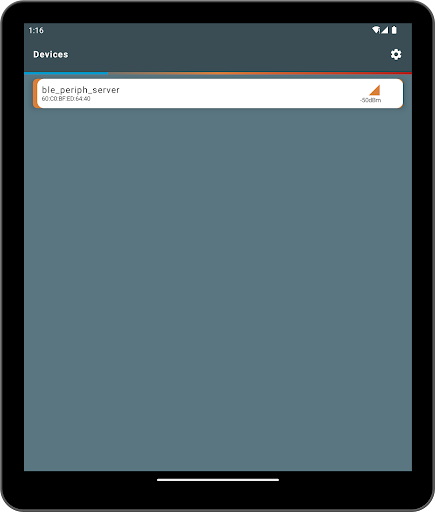Screen dimensions: 435x512
Task: Click the orange-red portion of progress bar
Action: [x=260, y=73]
